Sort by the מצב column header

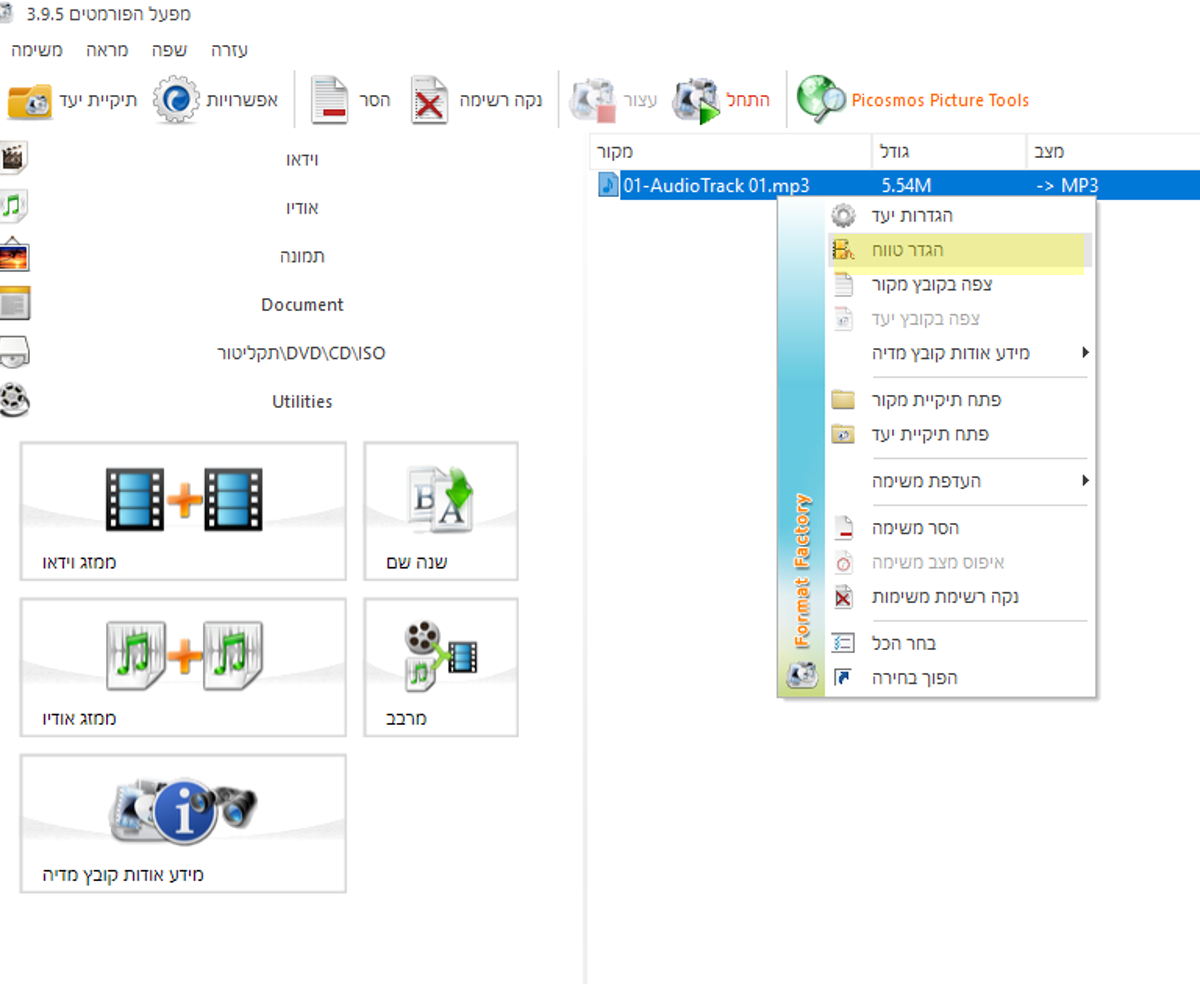(x=1113, y=152)
